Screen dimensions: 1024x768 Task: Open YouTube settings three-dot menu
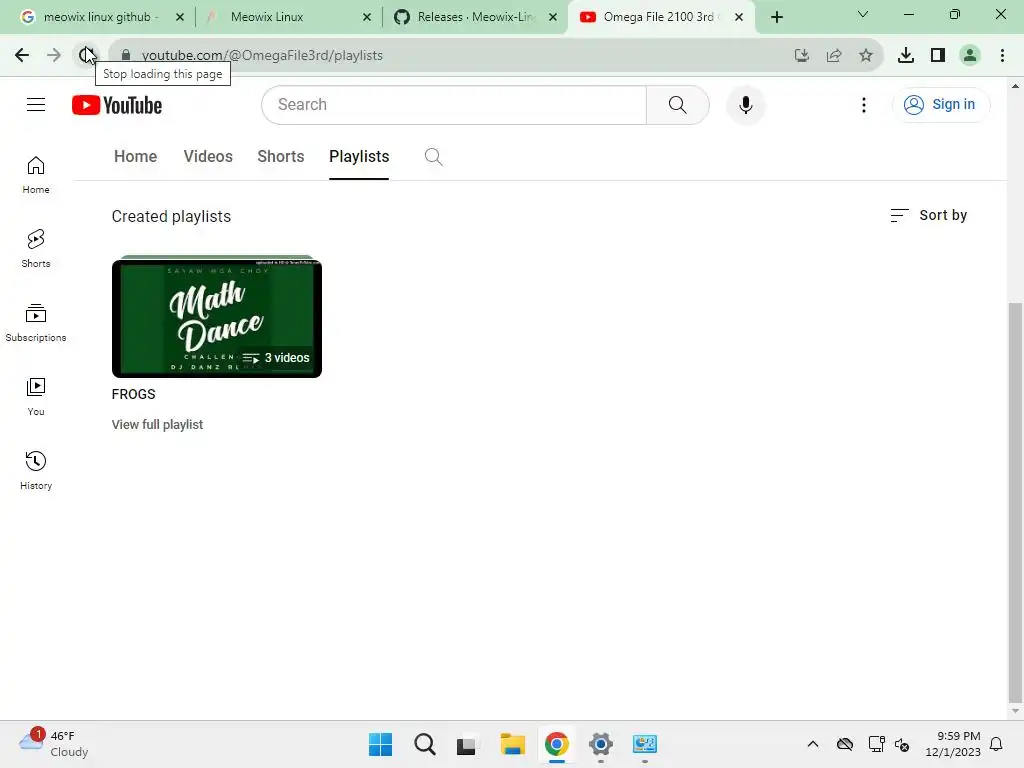863,104
